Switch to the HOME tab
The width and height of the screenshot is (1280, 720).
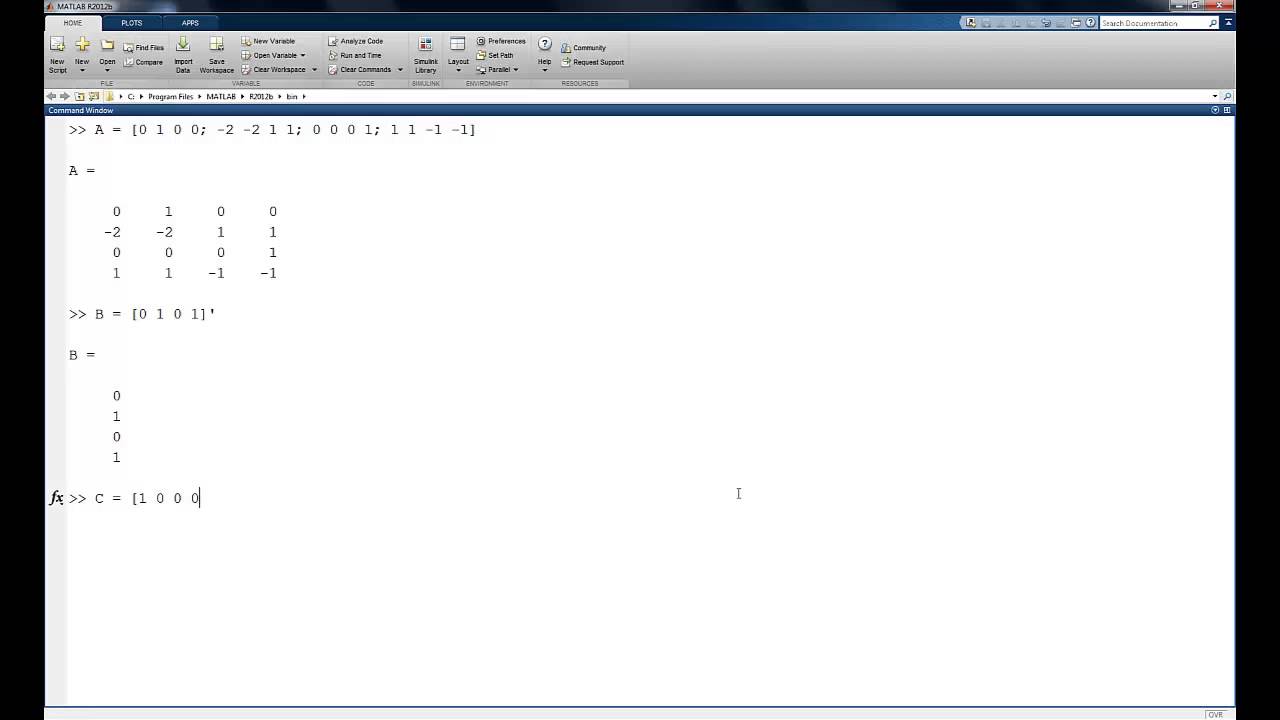tap(73, 22)
